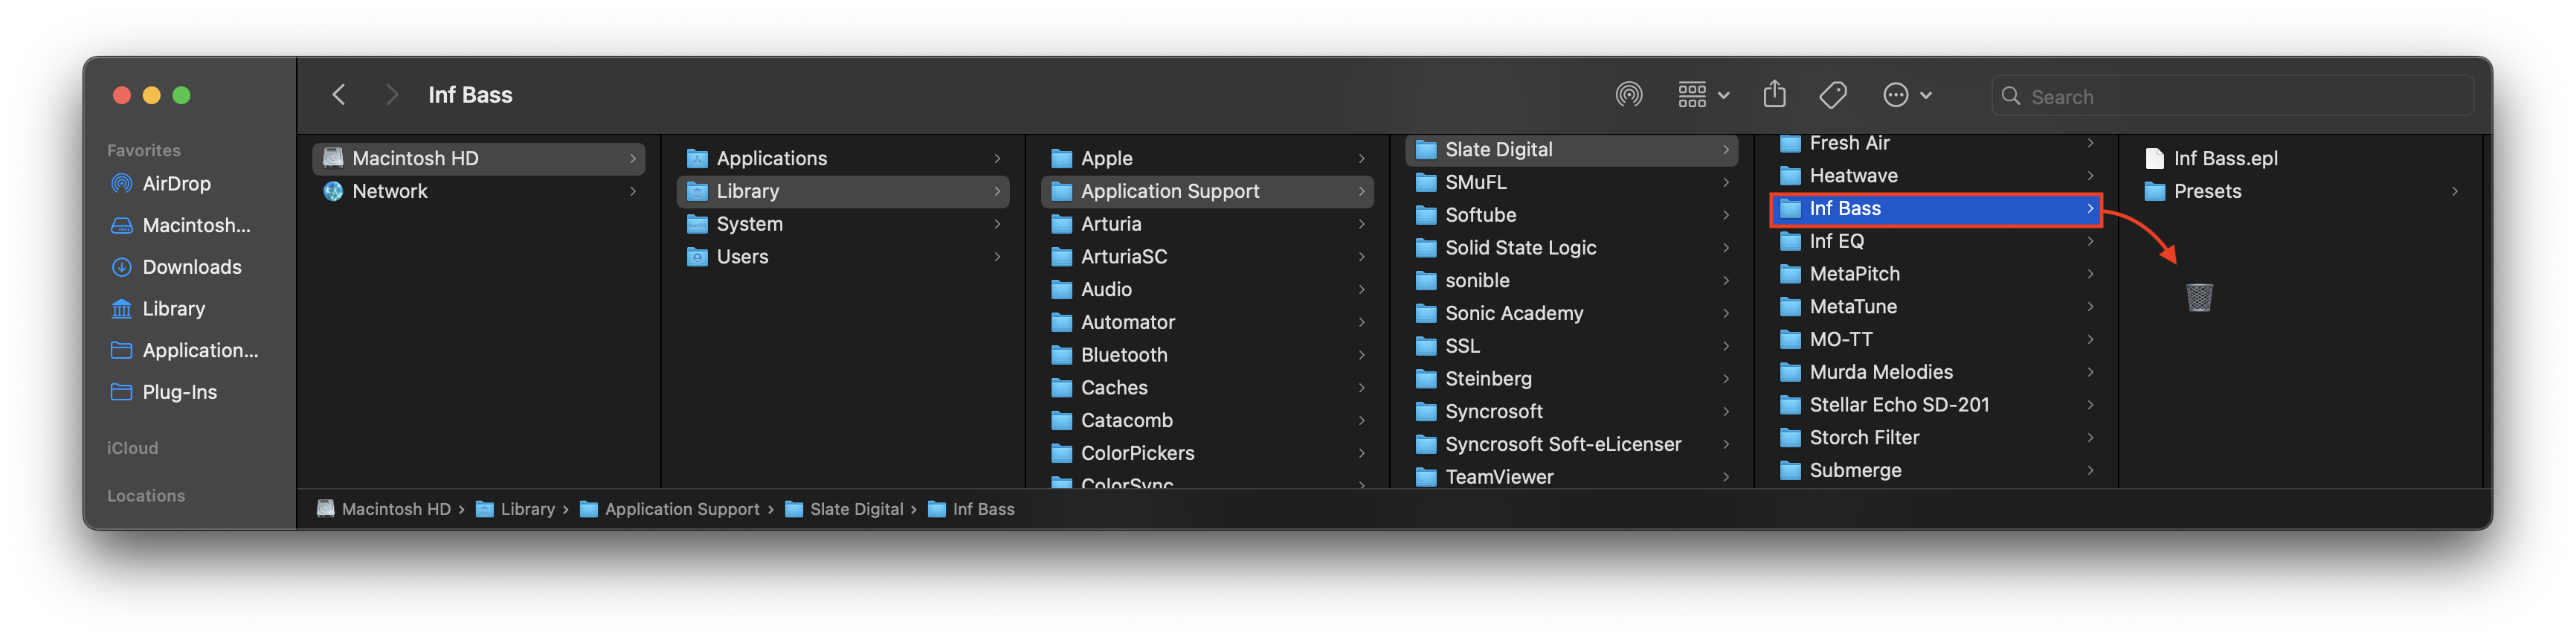Expand Network with its chevron
The image size is (2576, 640).
pyautogui.click(x=632, y=191)
